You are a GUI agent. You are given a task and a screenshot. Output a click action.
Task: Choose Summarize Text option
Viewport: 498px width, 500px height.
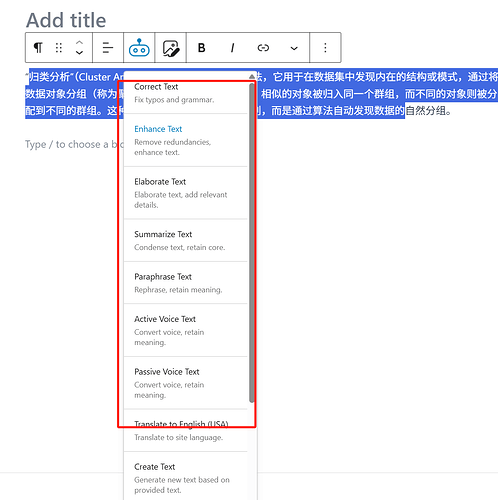(186, 241)
